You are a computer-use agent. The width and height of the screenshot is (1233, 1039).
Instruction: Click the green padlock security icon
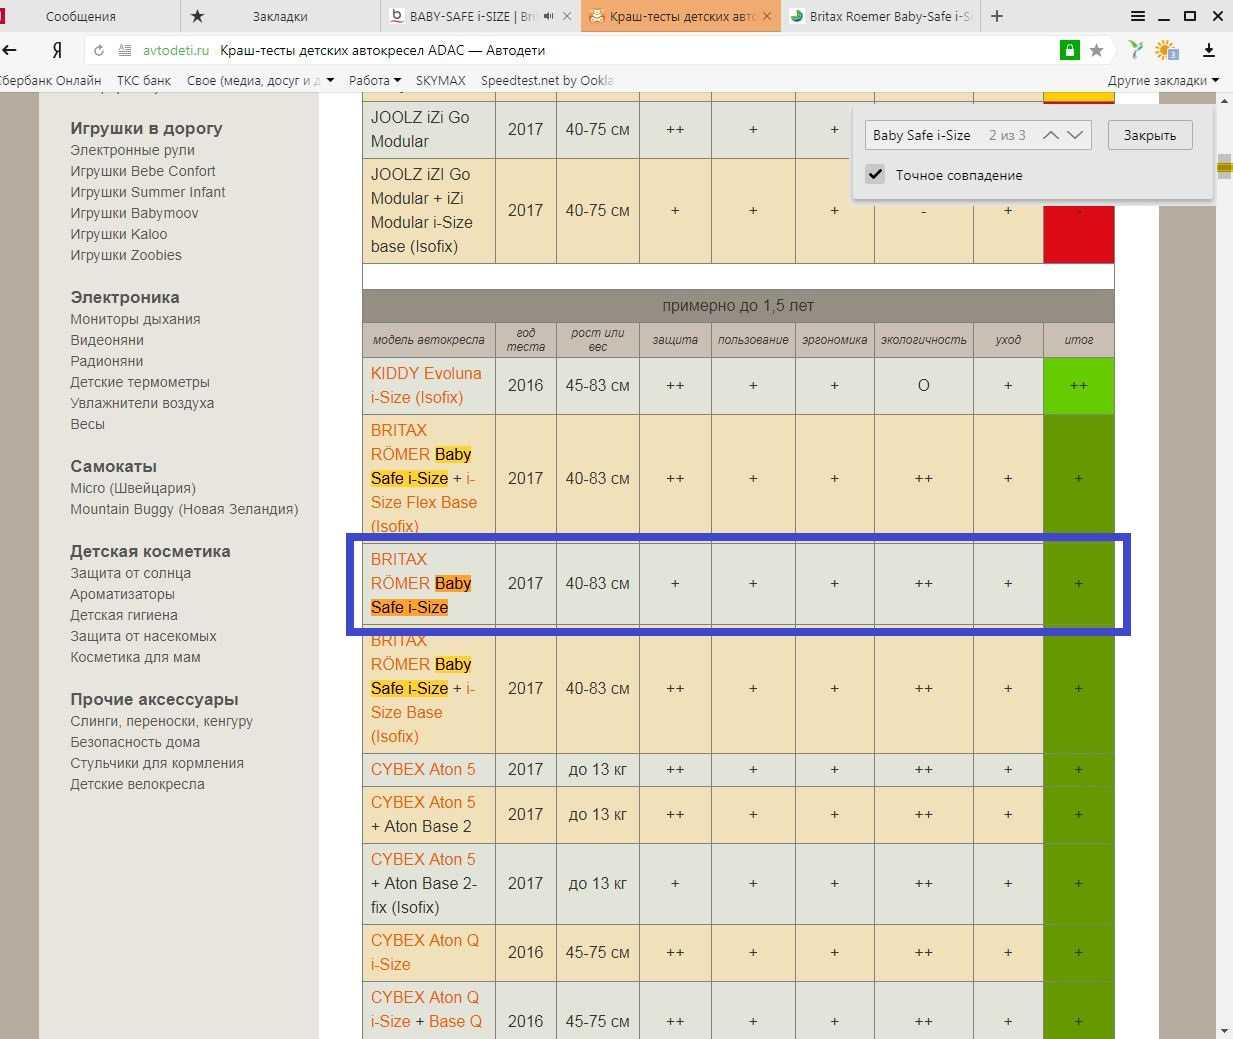pos(1069,50)
